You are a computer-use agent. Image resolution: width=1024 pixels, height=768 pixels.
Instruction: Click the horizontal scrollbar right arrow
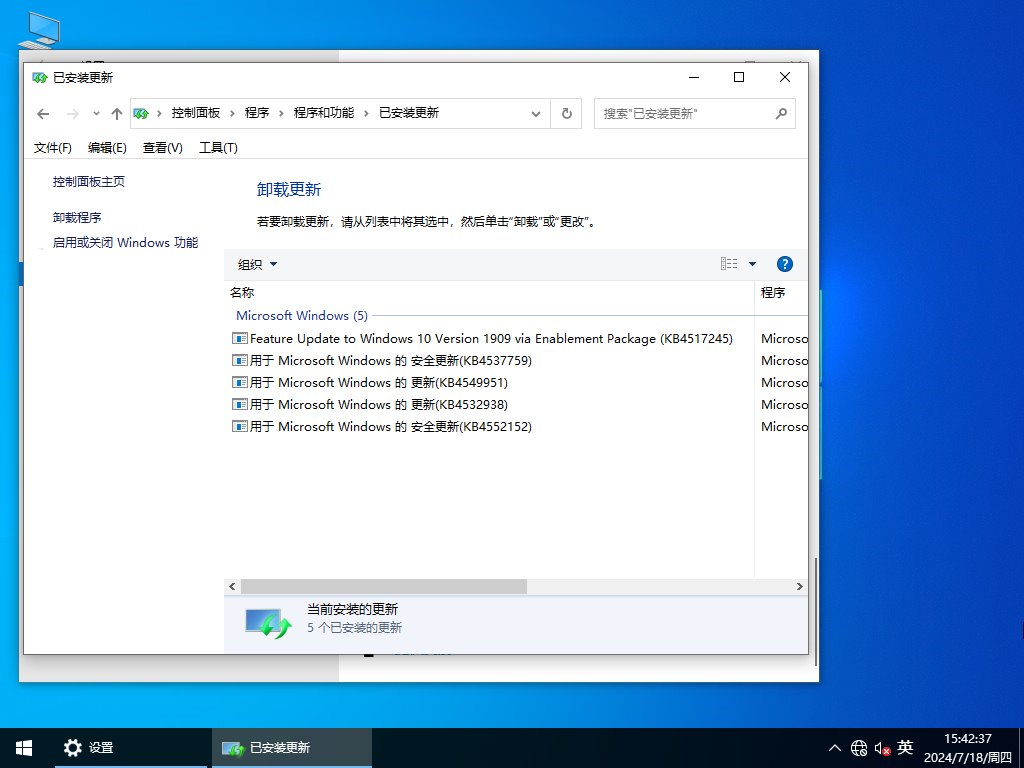click(798, 586)
